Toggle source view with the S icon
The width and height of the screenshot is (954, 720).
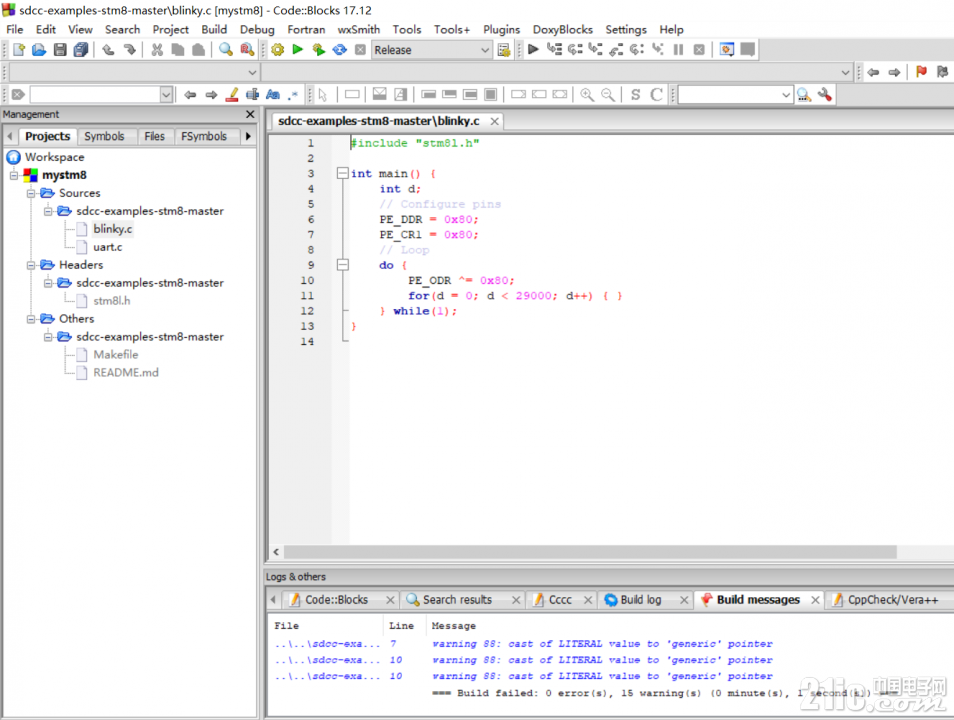tap(635, 94)
